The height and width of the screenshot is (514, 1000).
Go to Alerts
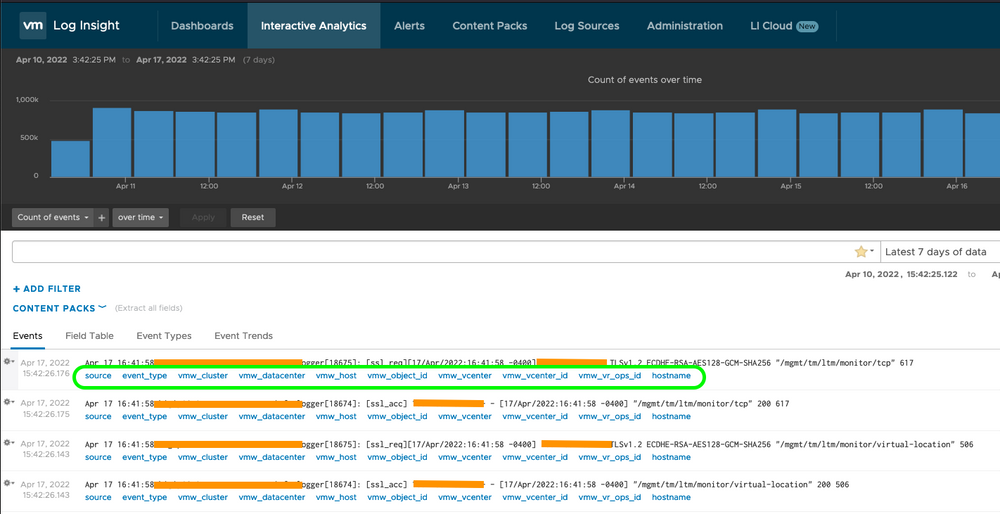tap(409, 26)
